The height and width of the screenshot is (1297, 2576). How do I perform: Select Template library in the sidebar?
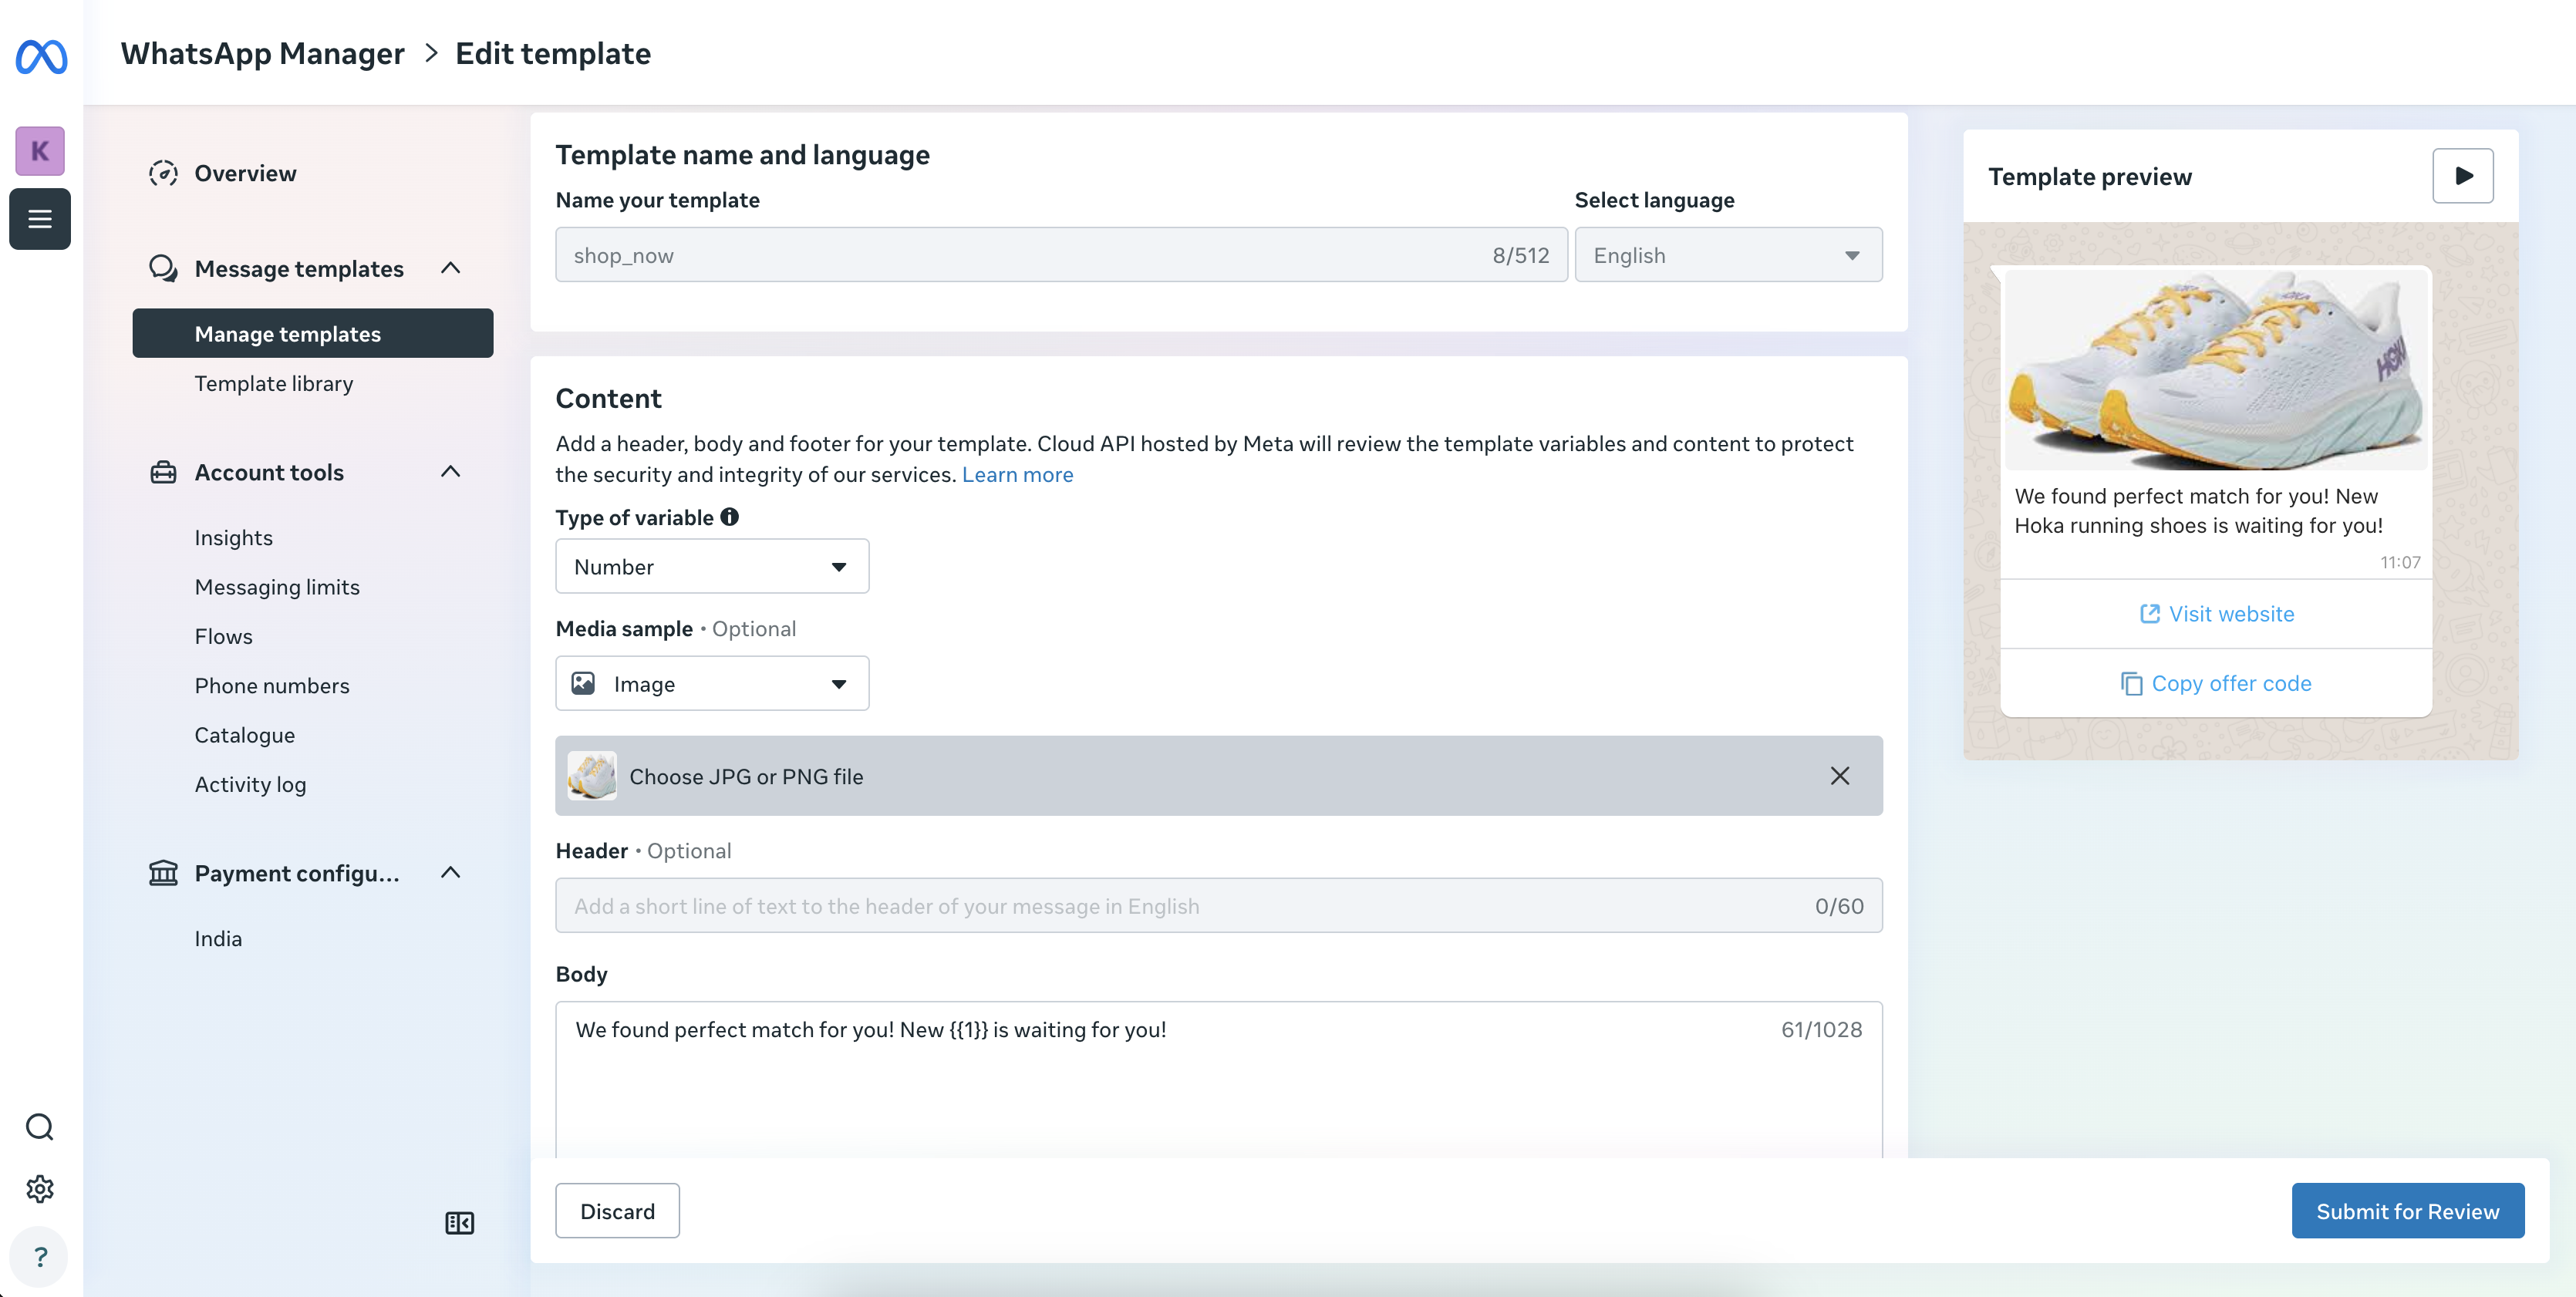pos(274,383)
